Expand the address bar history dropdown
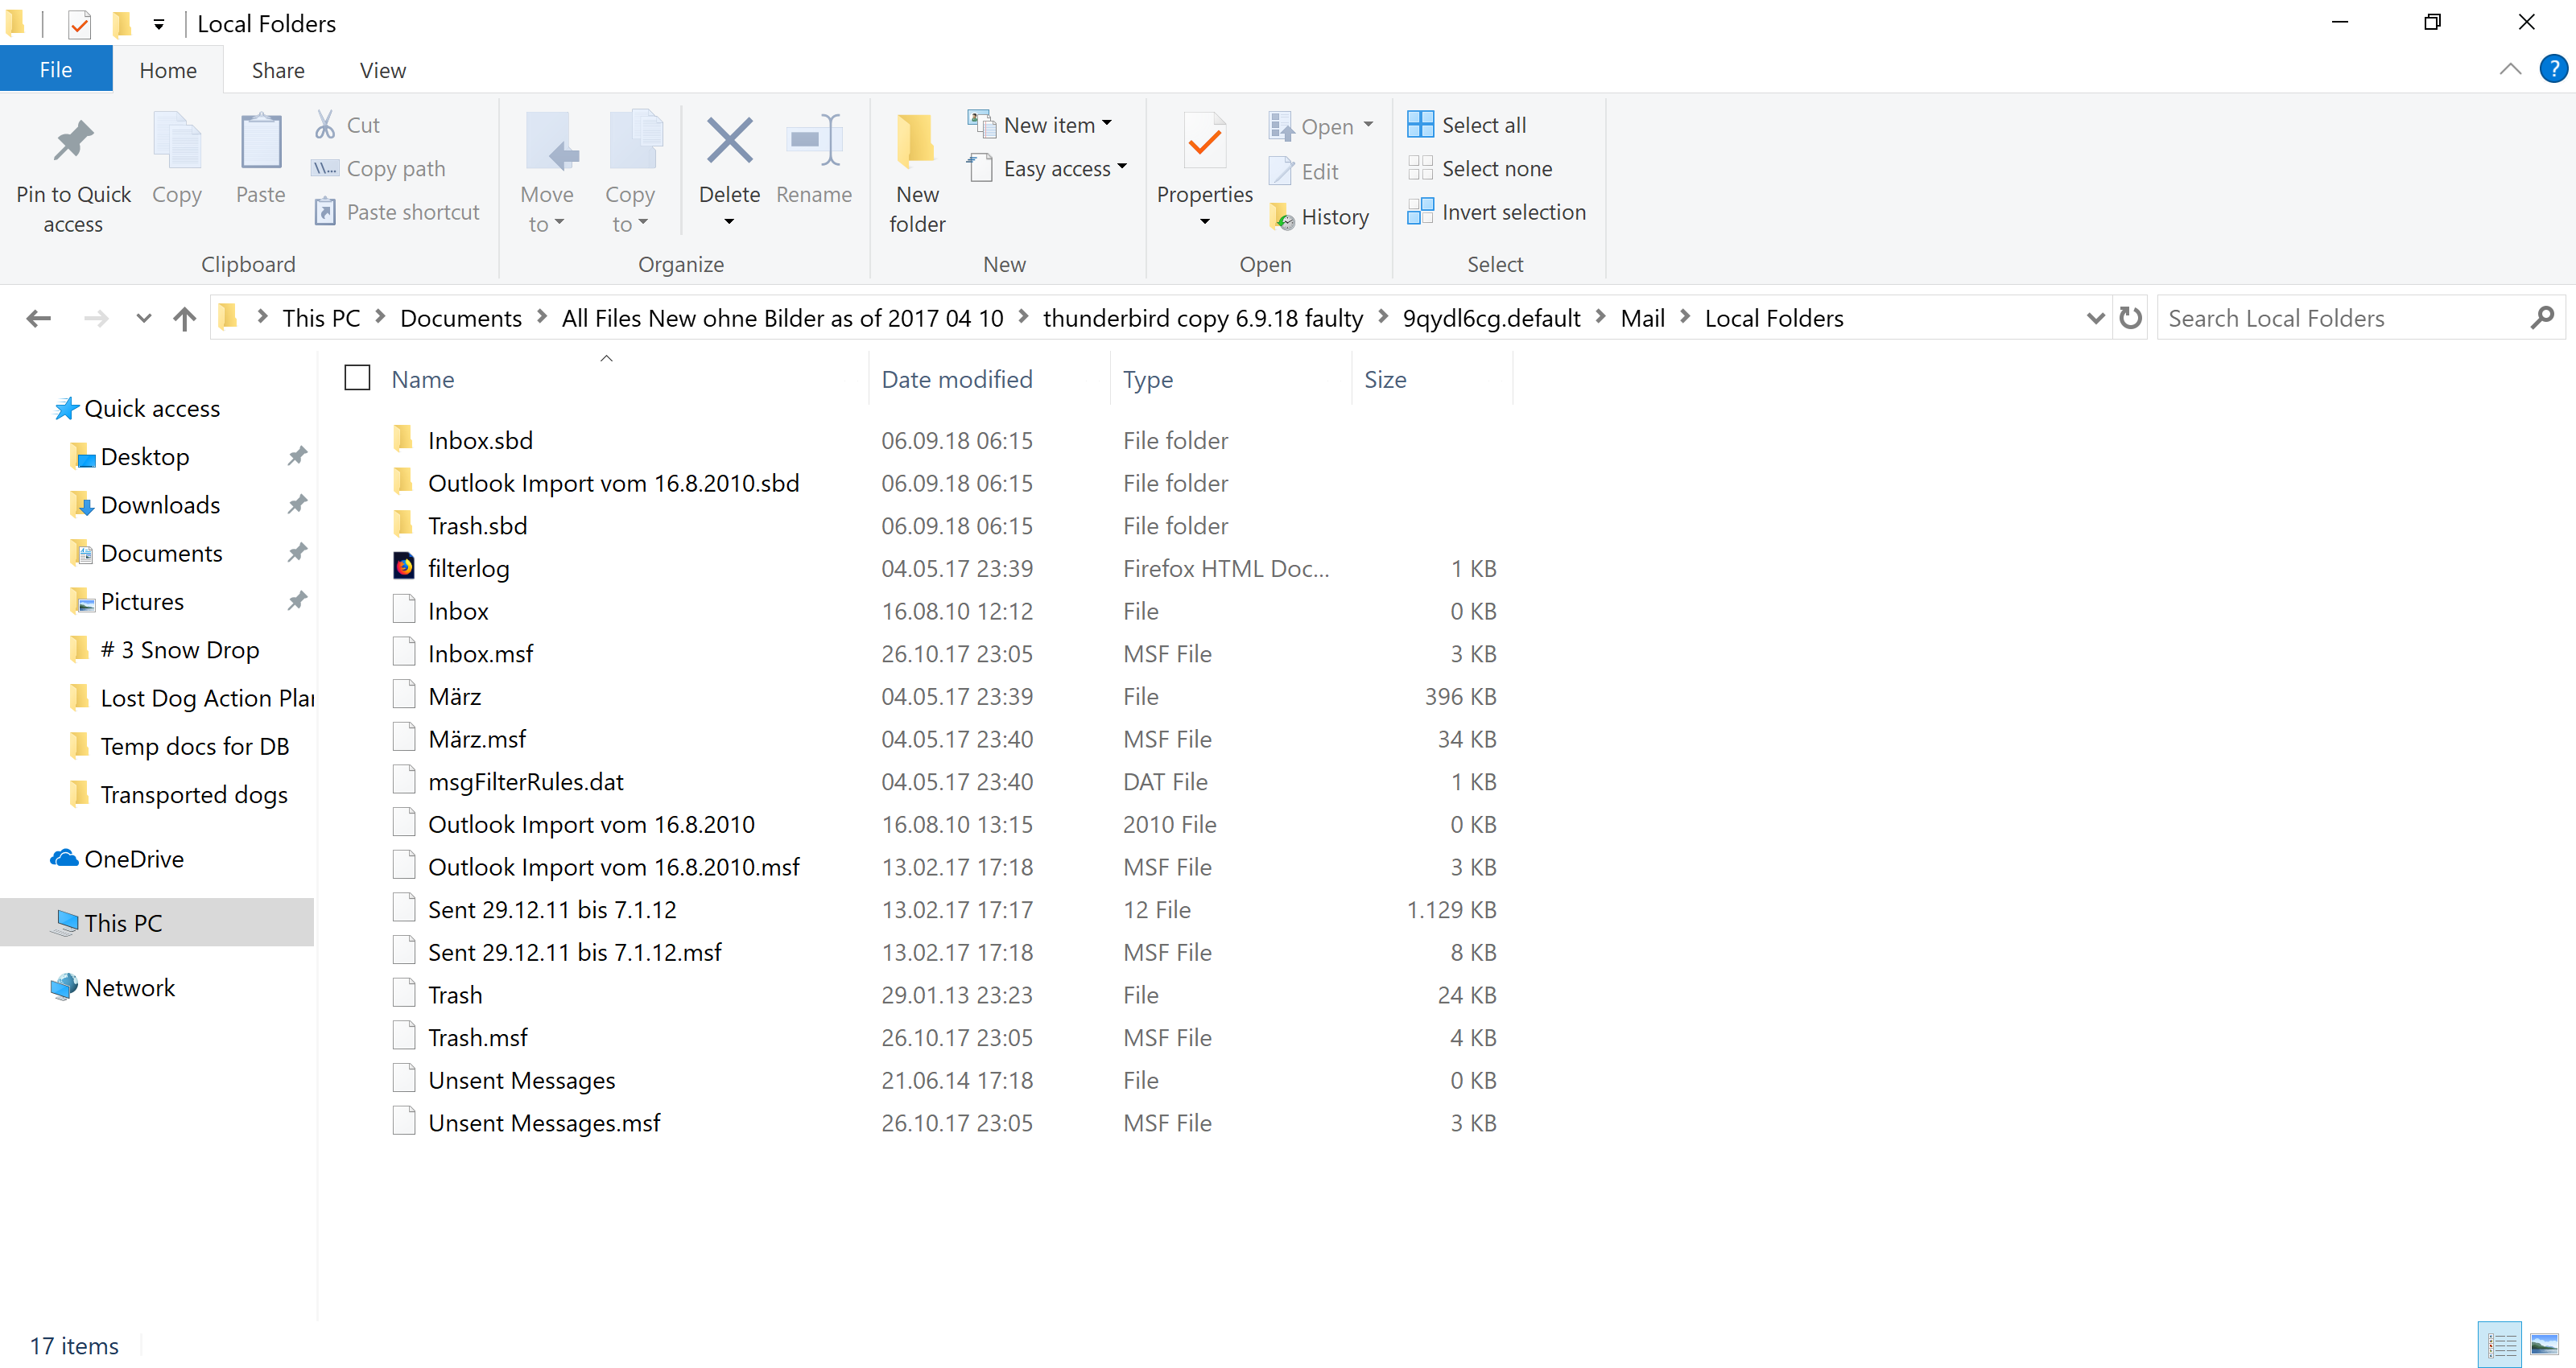This screenshot has width=2576, height=1368. click(2095, 318)
